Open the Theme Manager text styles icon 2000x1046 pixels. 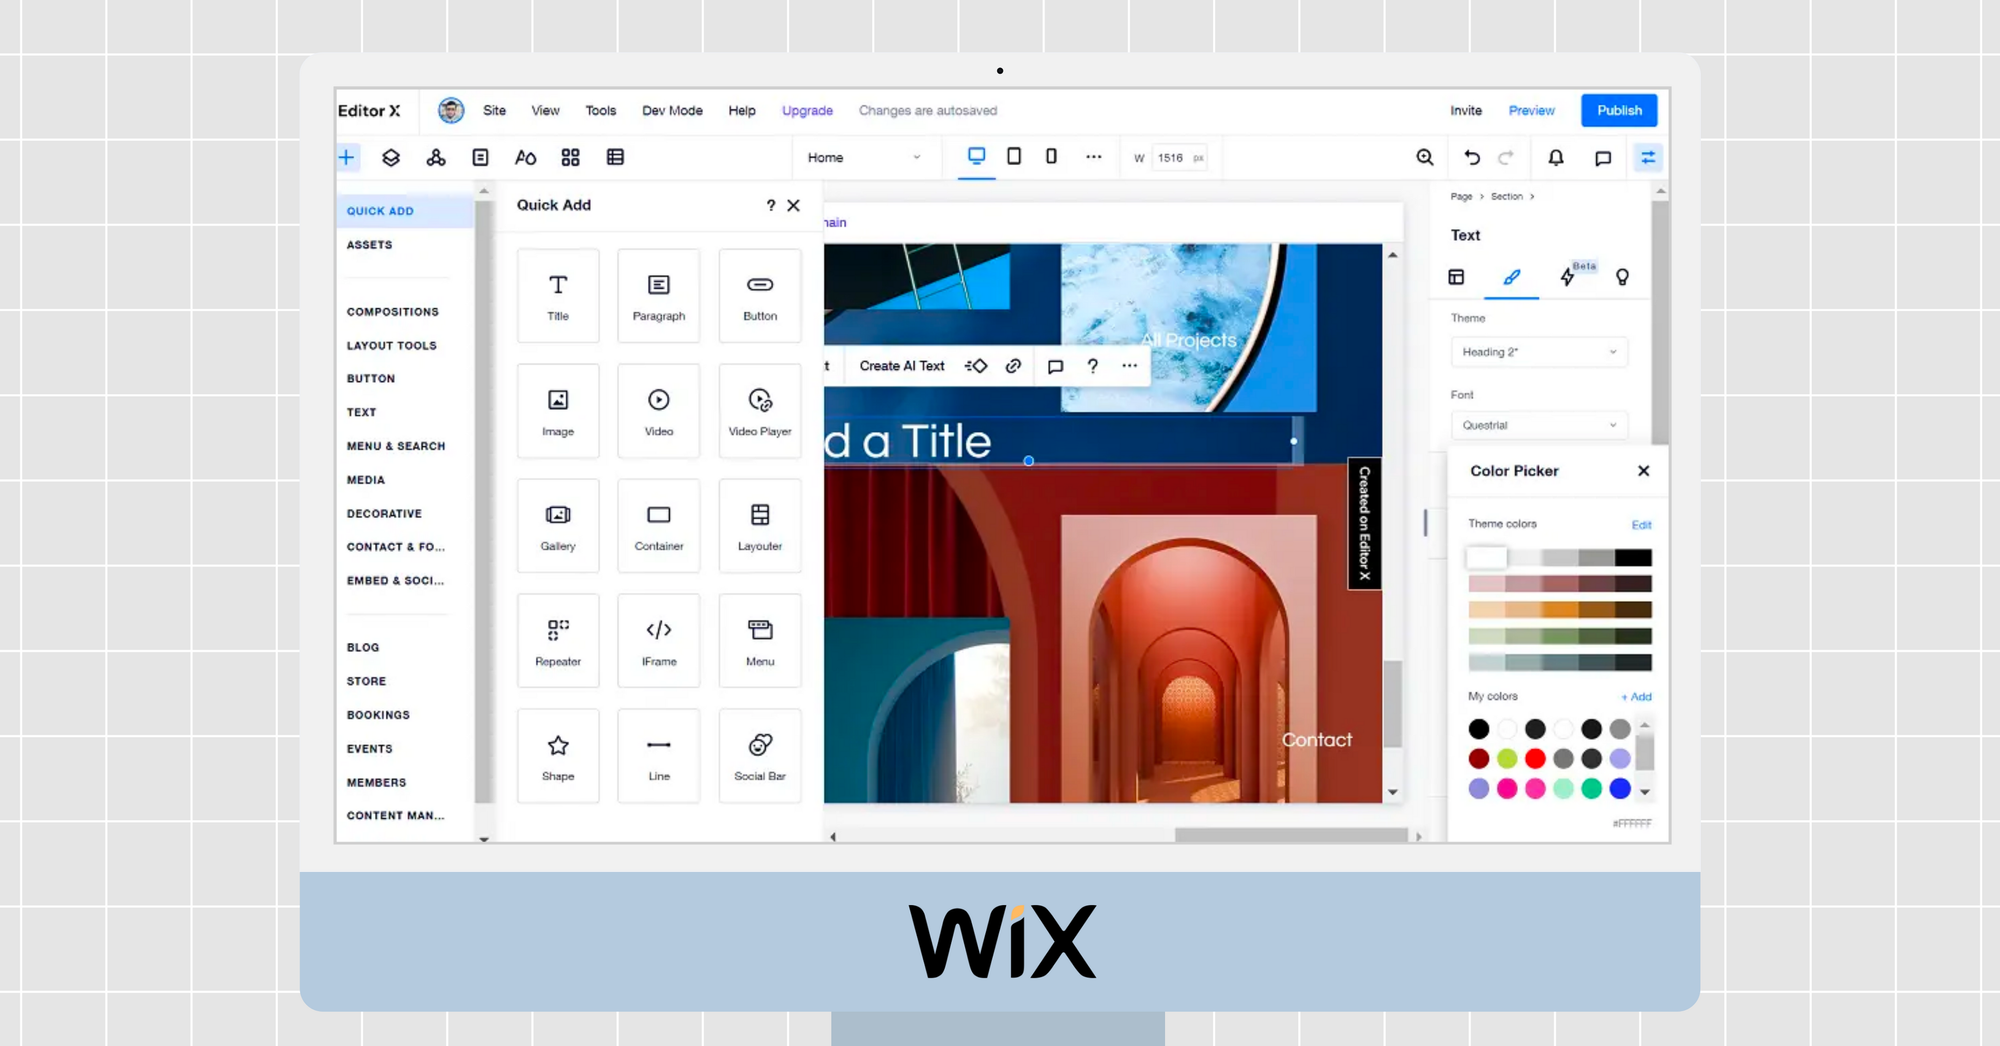pos(525,157)
